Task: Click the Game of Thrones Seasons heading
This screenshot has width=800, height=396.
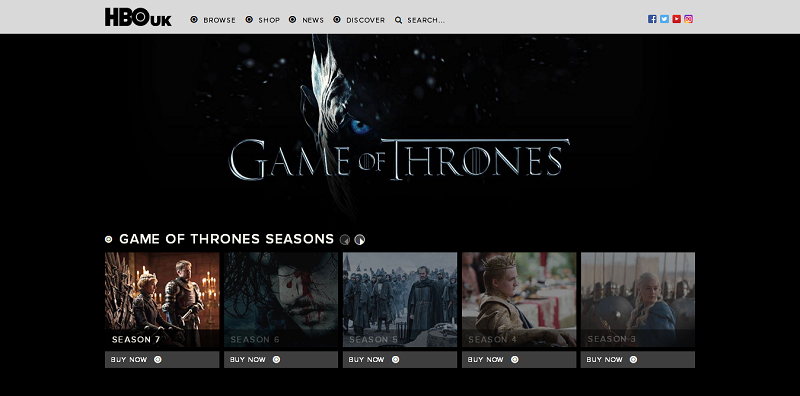Action: [227, 239]
